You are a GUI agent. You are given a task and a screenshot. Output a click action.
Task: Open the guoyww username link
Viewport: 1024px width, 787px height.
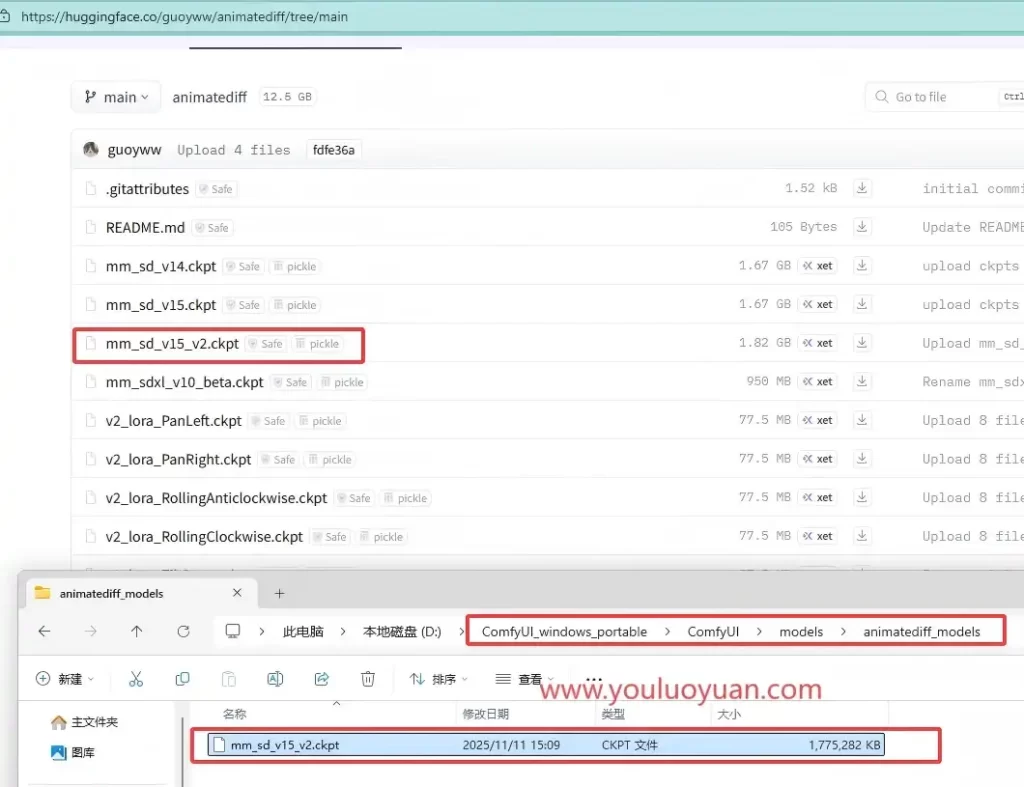pyautogui.click(x=134, y=150)
